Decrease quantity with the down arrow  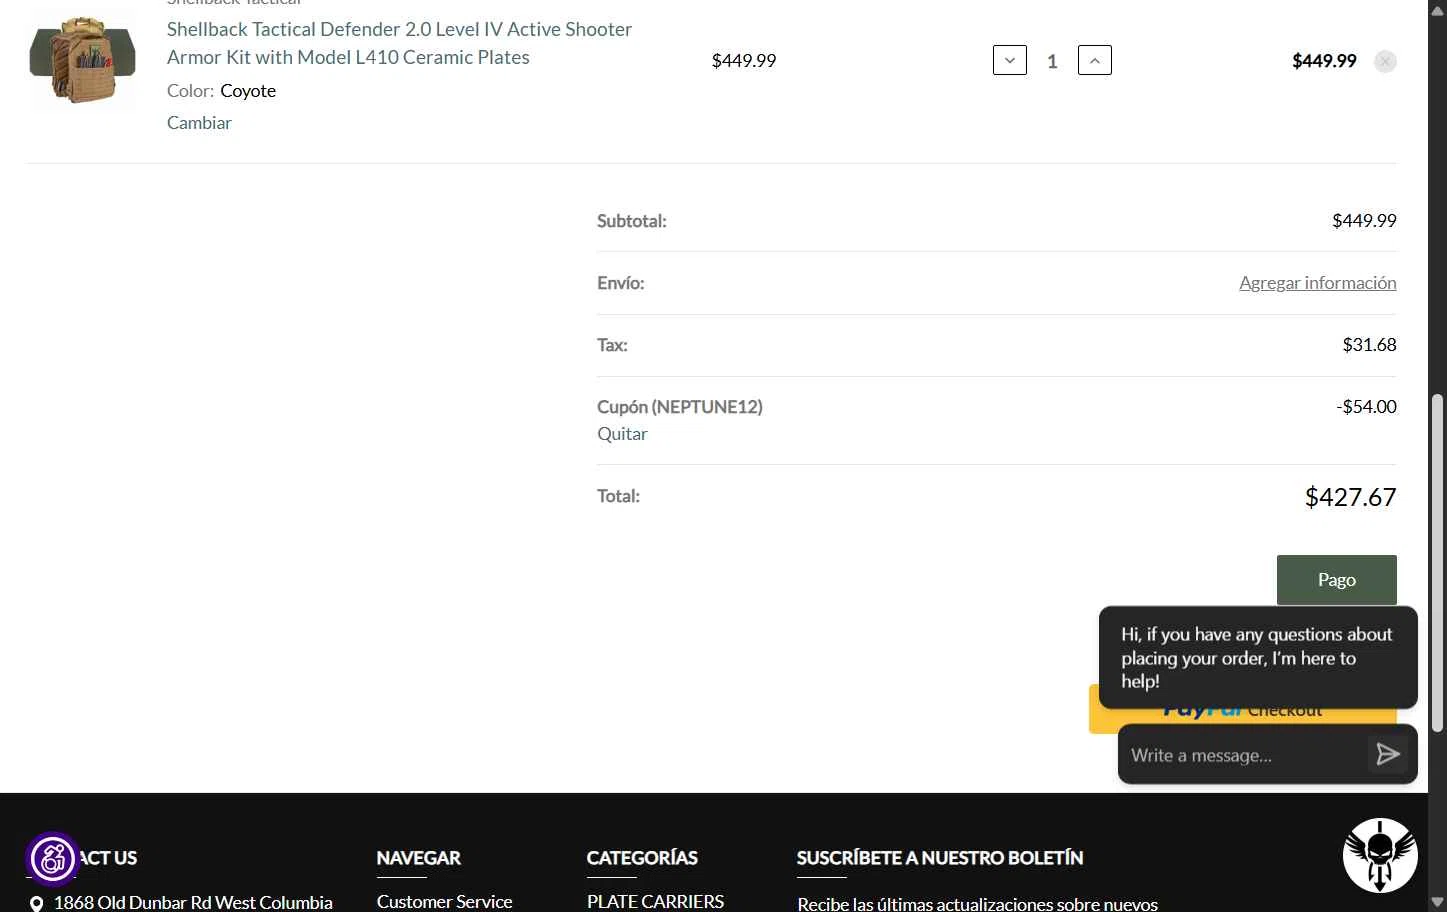coord(1010,60)
